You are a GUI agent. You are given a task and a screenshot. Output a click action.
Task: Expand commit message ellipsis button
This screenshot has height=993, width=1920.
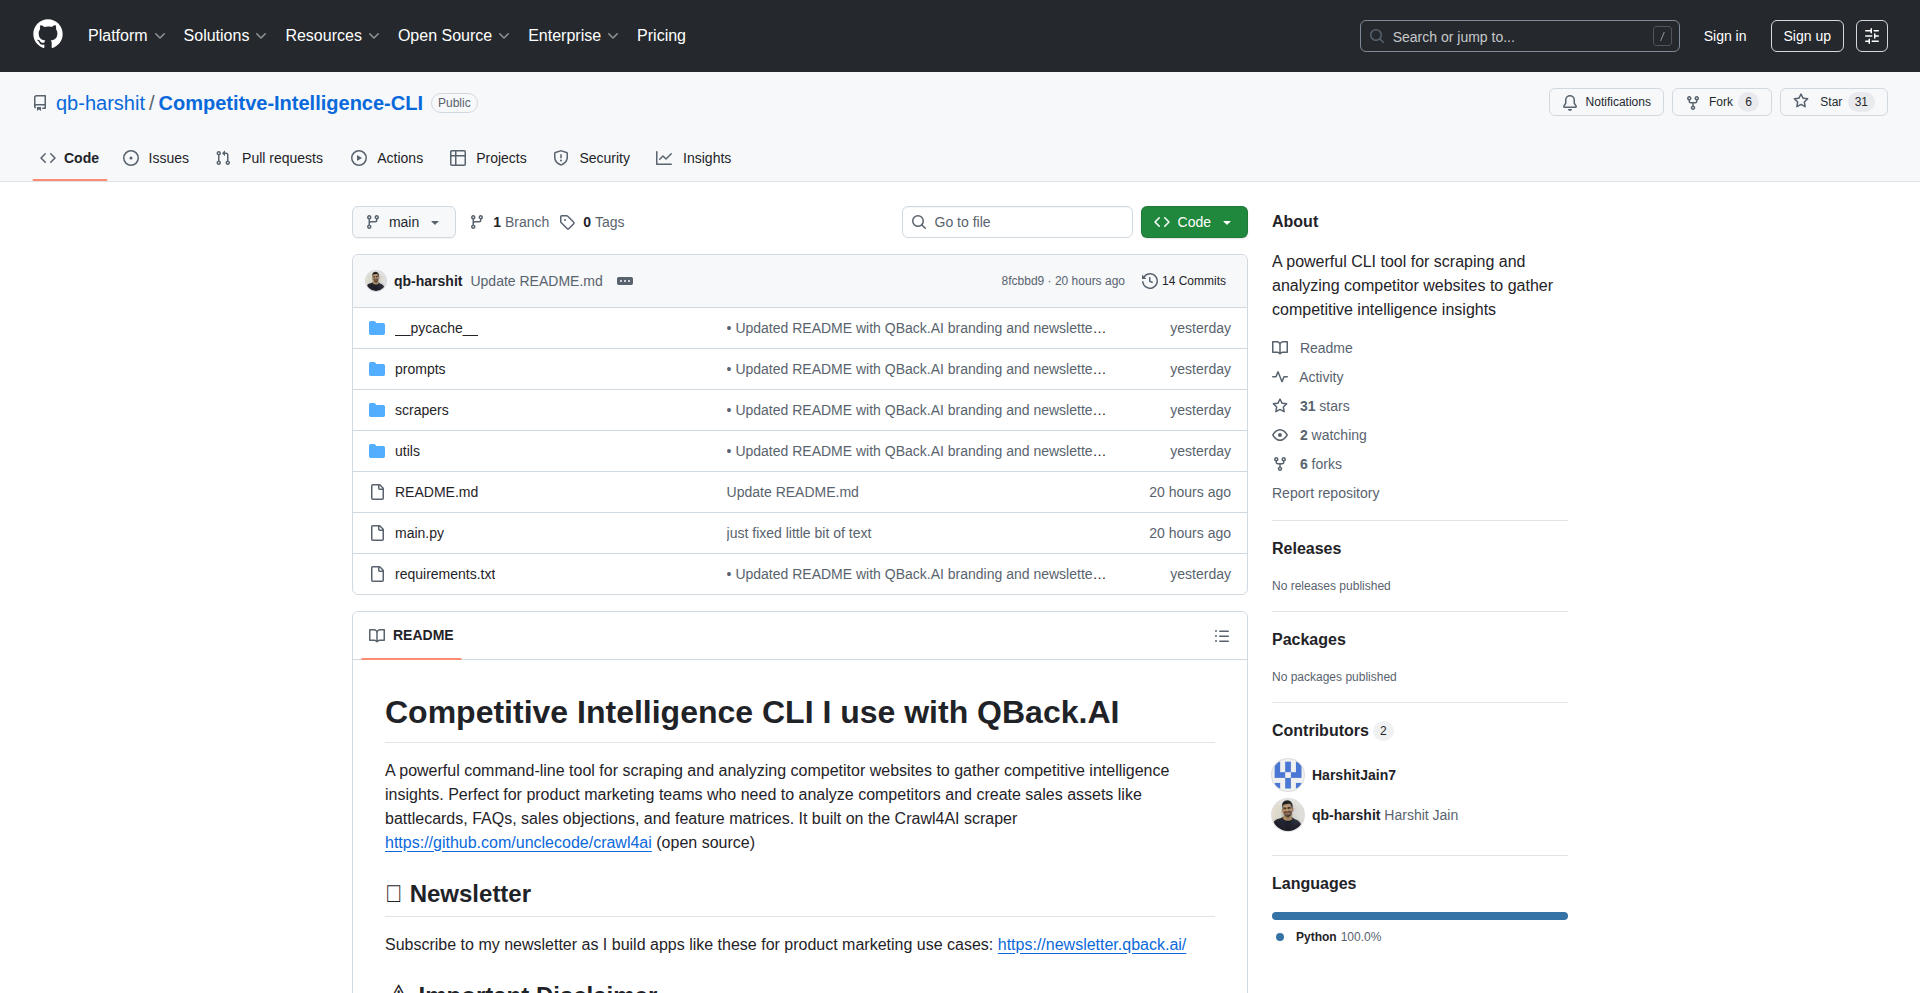[625, 281]
